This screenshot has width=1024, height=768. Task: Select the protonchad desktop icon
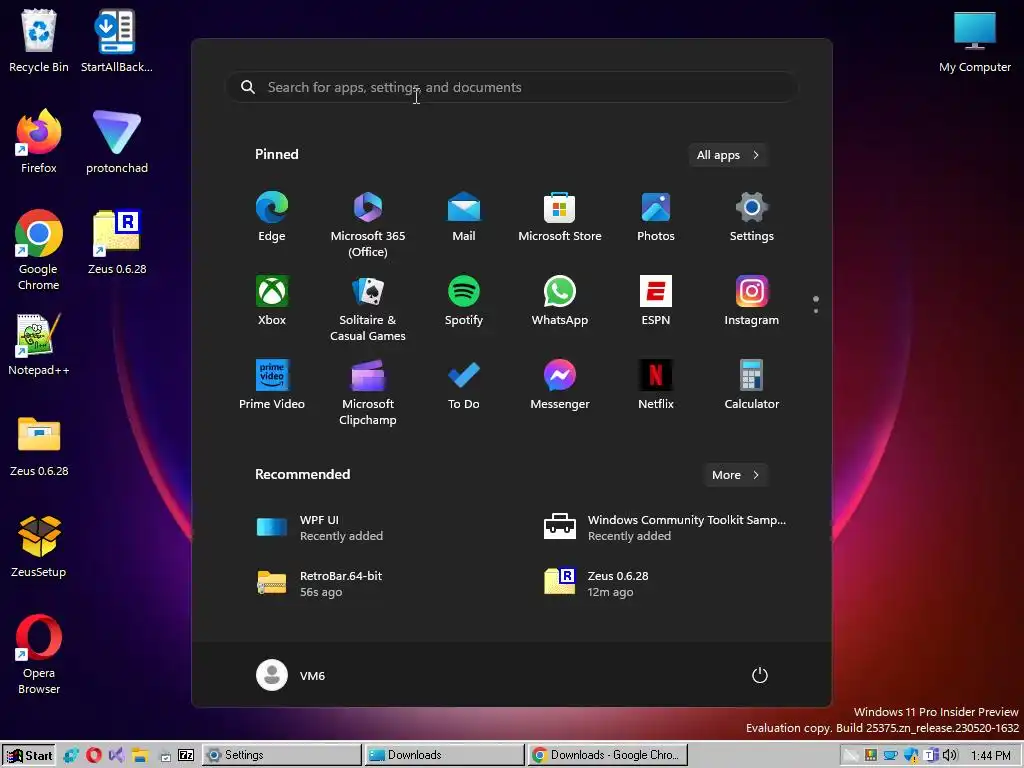[117, 142]
